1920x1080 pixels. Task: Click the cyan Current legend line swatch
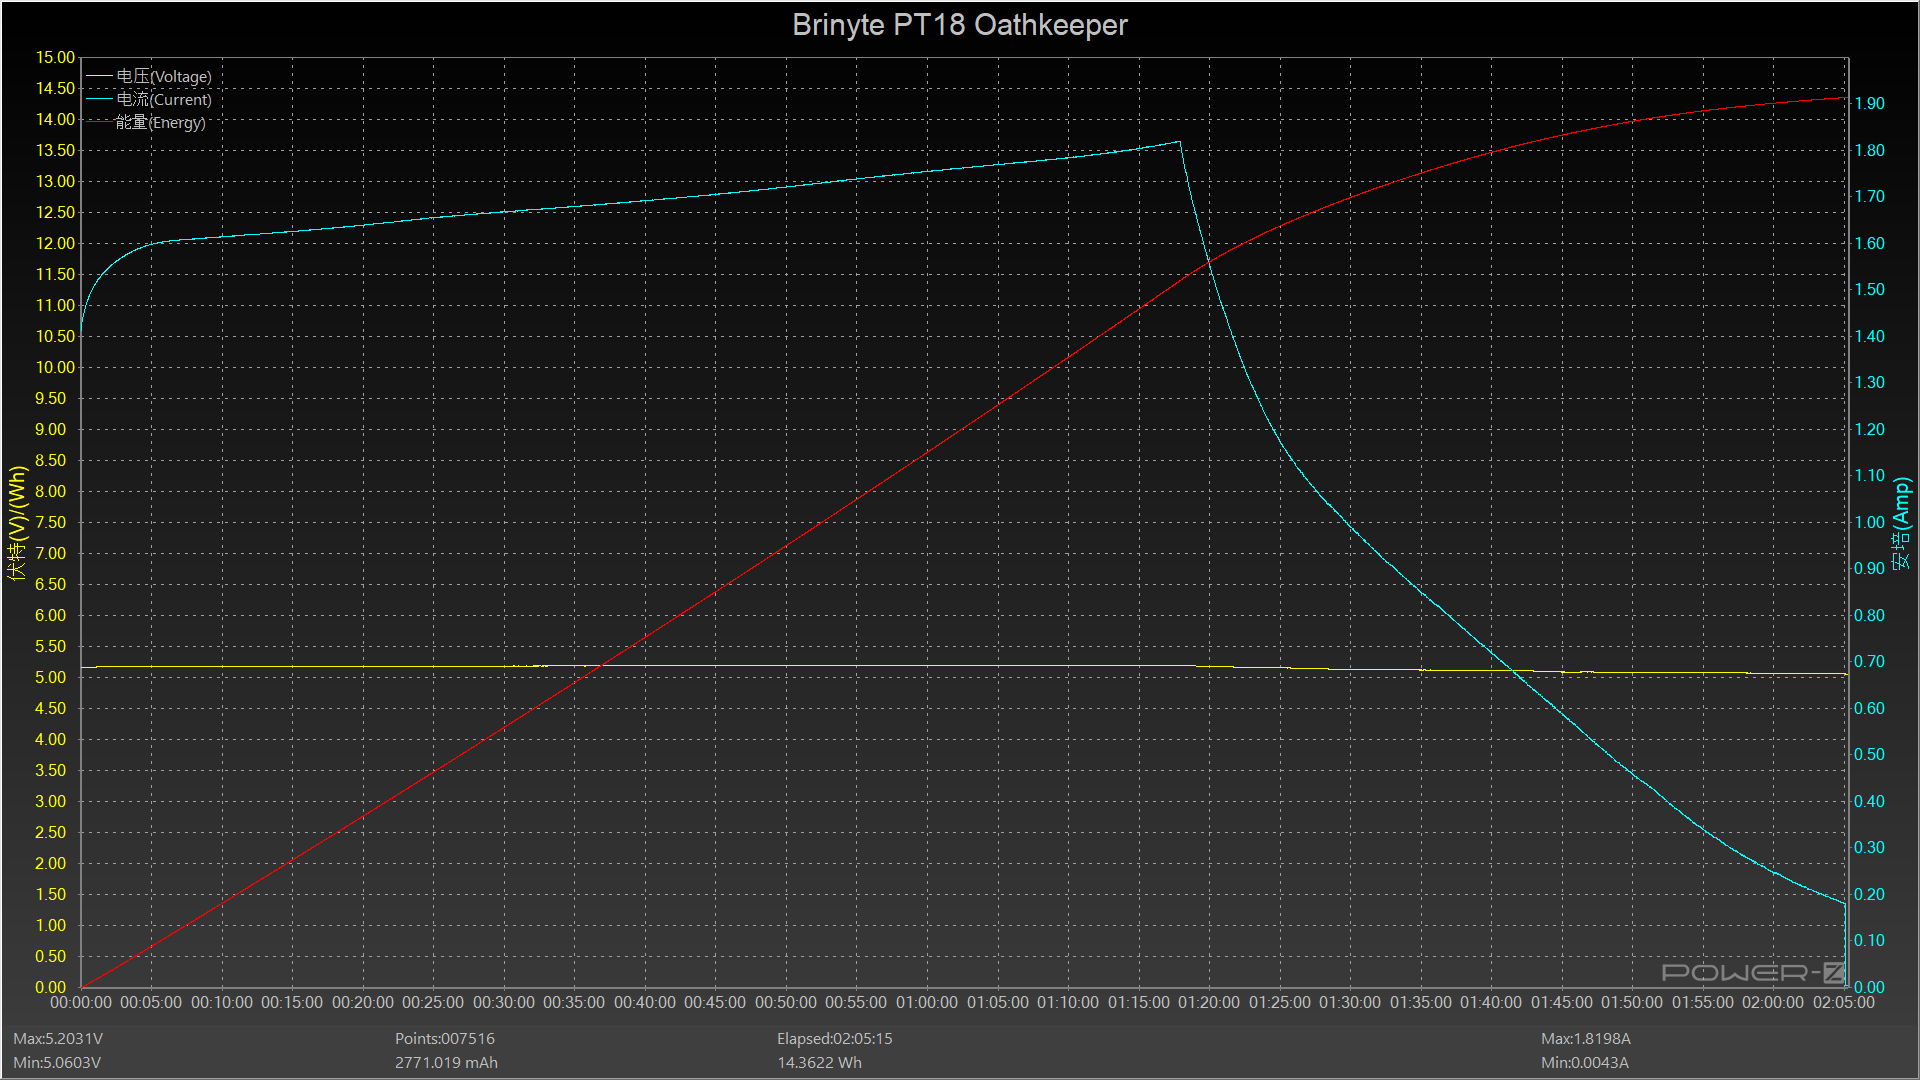[x=99, y=99]
